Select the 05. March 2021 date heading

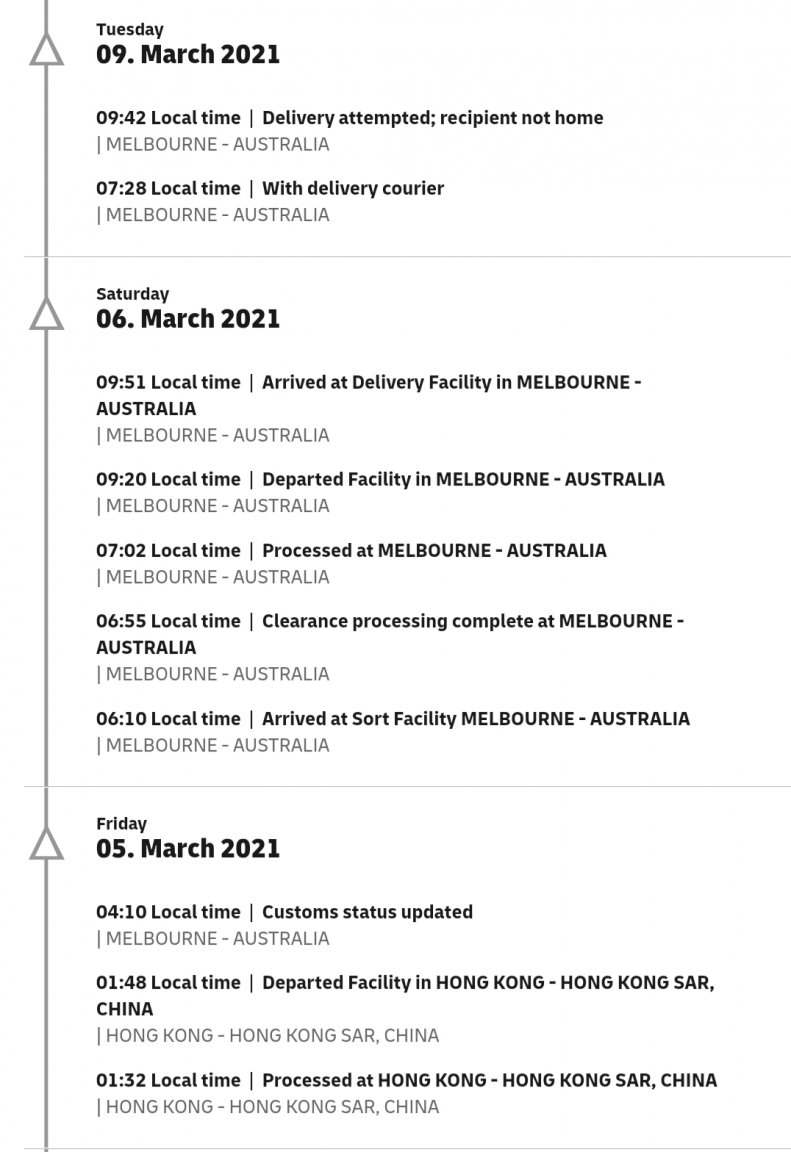(188, 849)
